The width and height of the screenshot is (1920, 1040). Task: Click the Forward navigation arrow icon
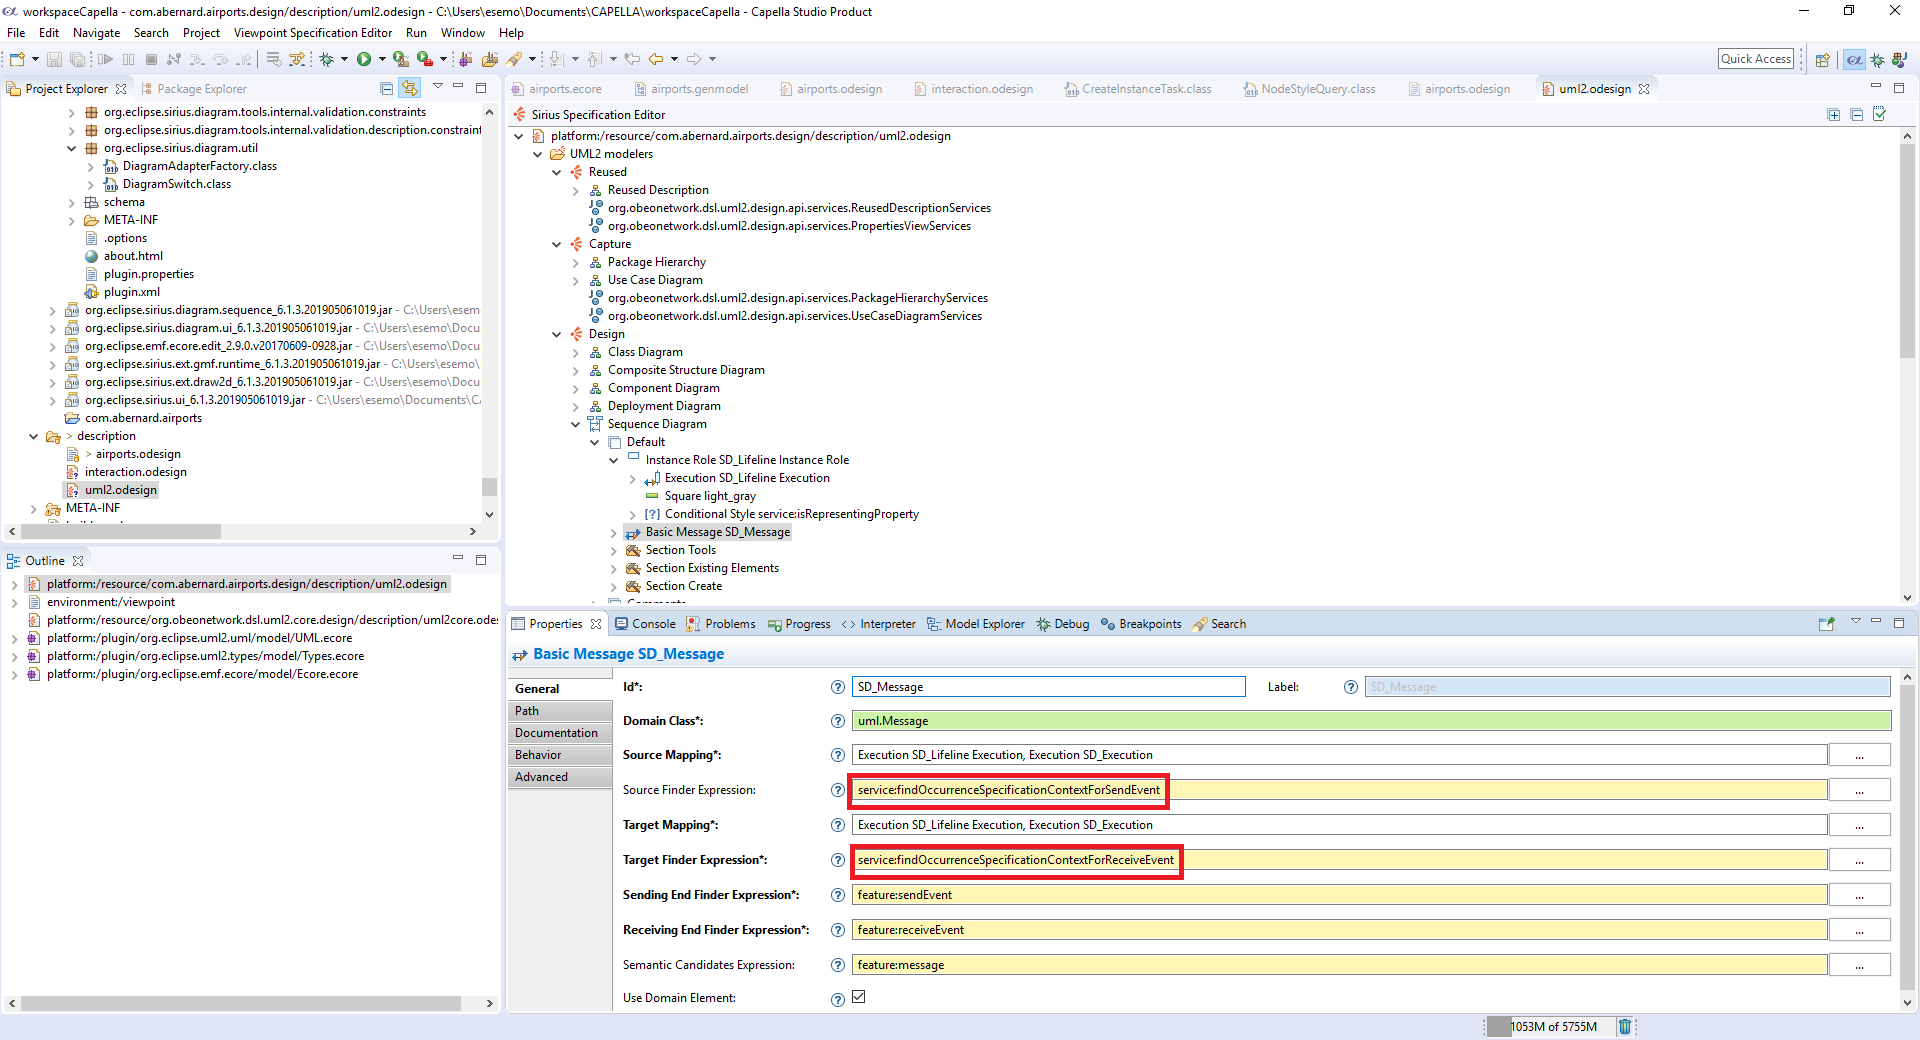click(694, 59)
